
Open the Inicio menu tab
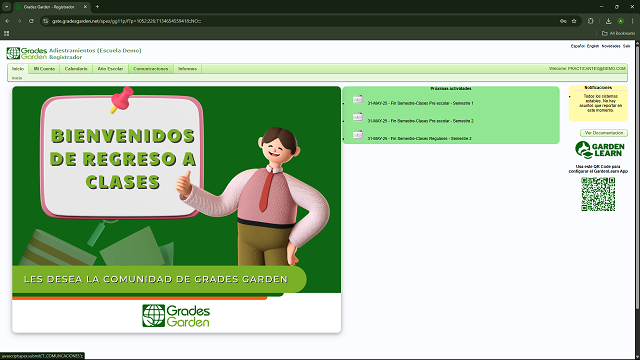[x=18, y=69]
